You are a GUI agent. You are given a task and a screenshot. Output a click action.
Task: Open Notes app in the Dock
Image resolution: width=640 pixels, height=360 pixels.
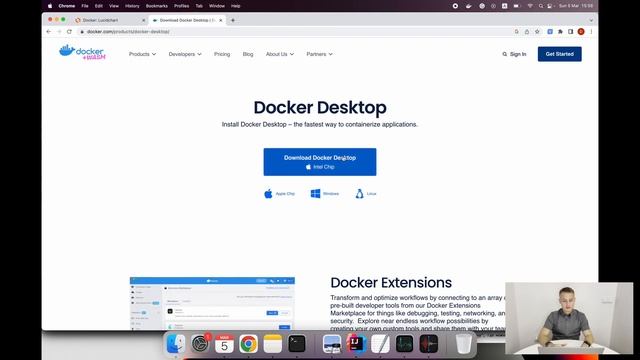[x=273, y=344]
